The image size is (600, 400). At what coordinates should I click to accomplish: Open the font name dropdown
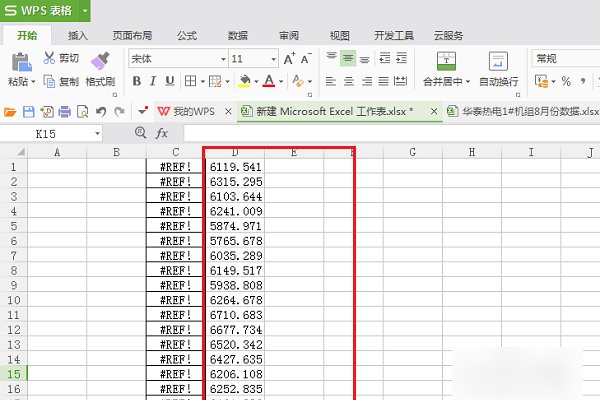pyautogui.click(x=223, y=59)
